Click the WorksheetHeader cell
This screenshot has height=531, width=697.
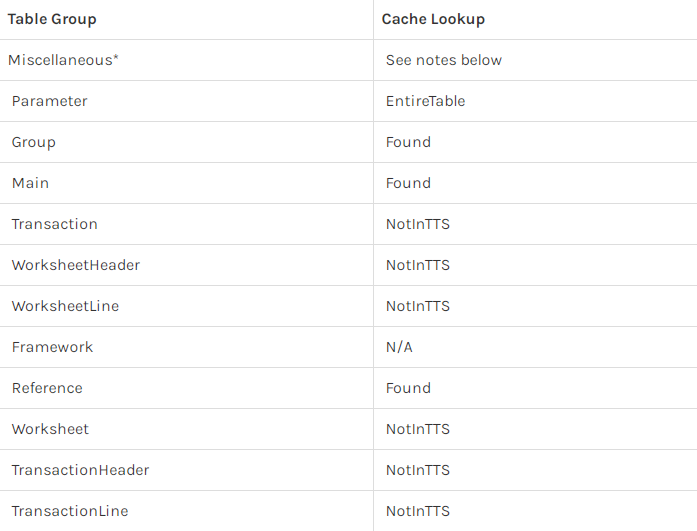coord(76,265)
